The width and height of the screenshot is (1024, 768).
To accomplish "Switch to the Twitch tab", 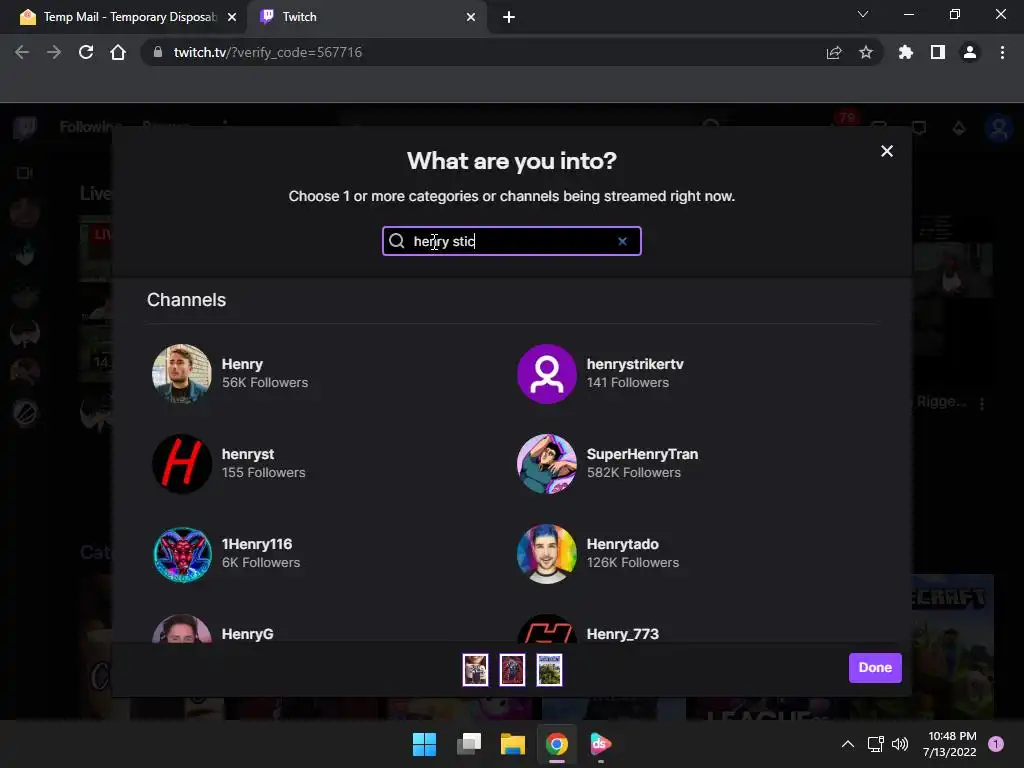I will pyautogui.click(x=366, y=17).
